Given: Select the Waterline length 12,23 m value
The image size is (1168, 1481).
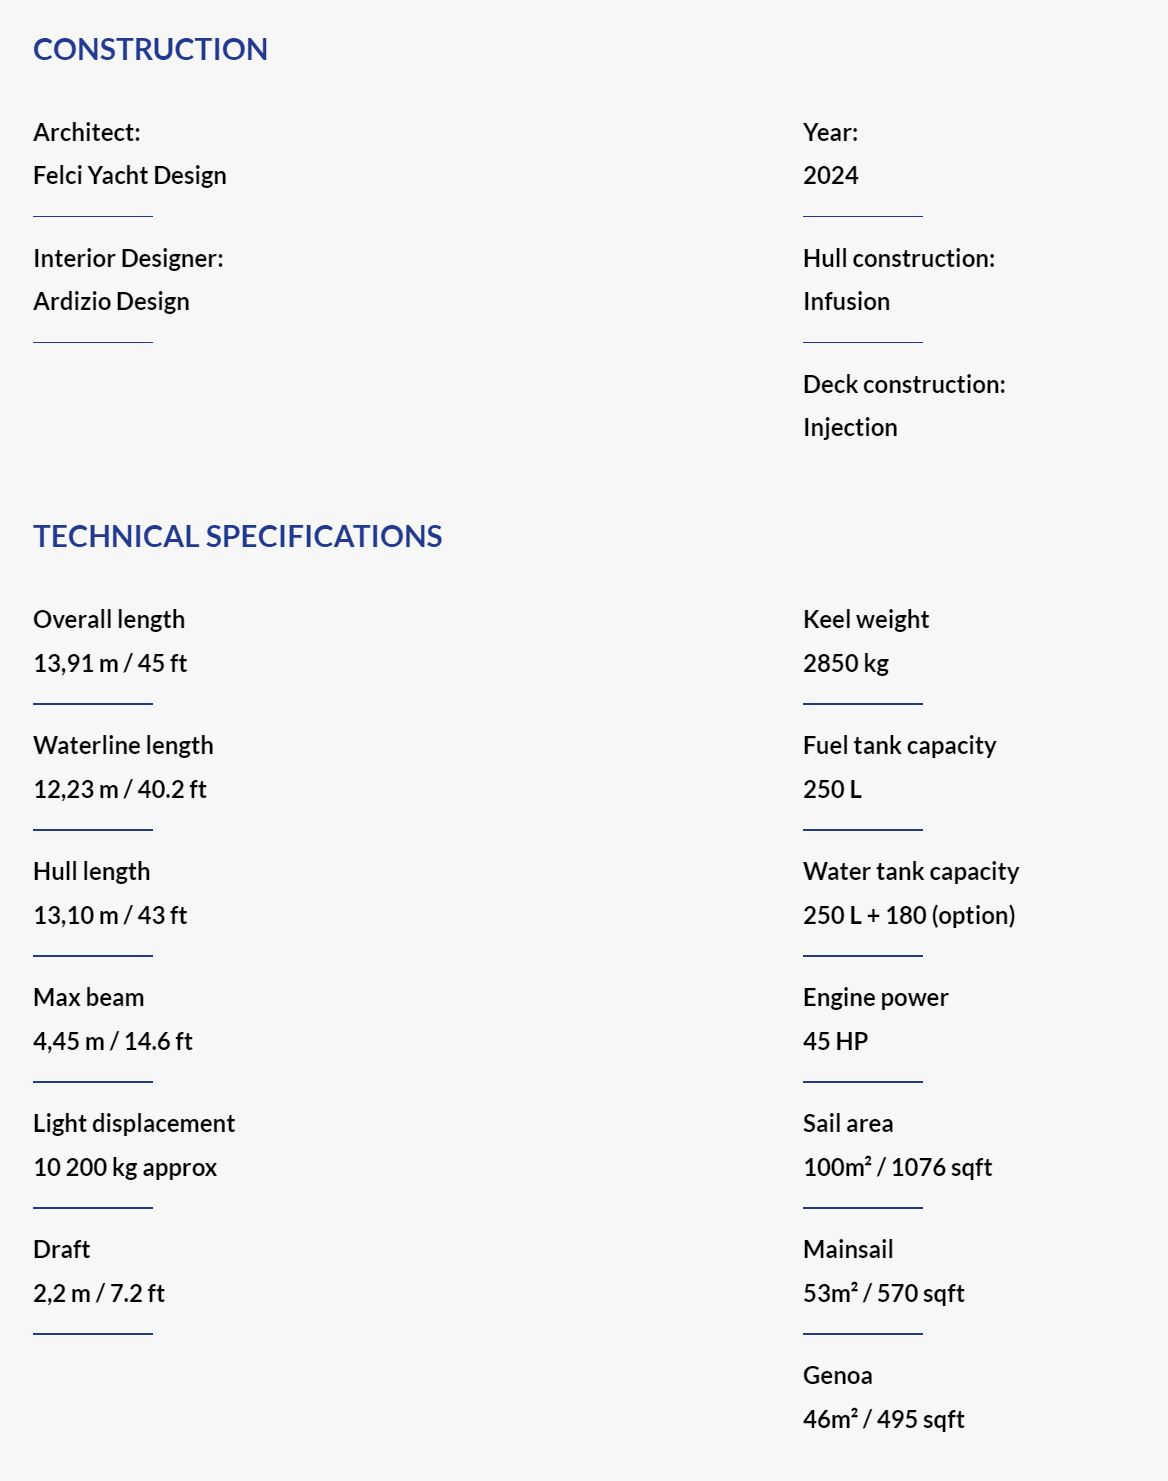Looking at the screenshot, I should tap(120, 789).
